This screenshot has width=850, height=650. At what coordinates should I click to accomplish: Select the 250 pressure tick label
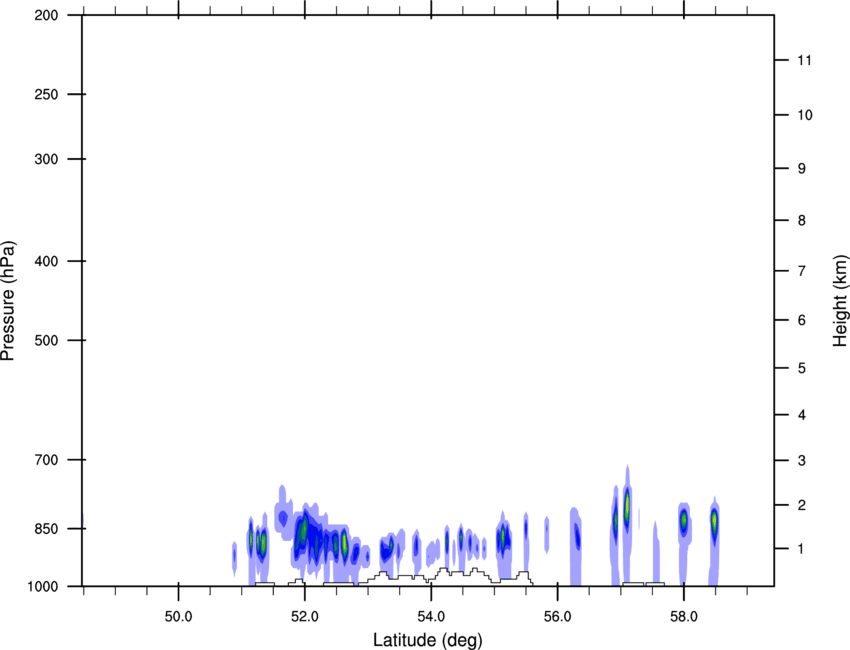pos(46,94)
